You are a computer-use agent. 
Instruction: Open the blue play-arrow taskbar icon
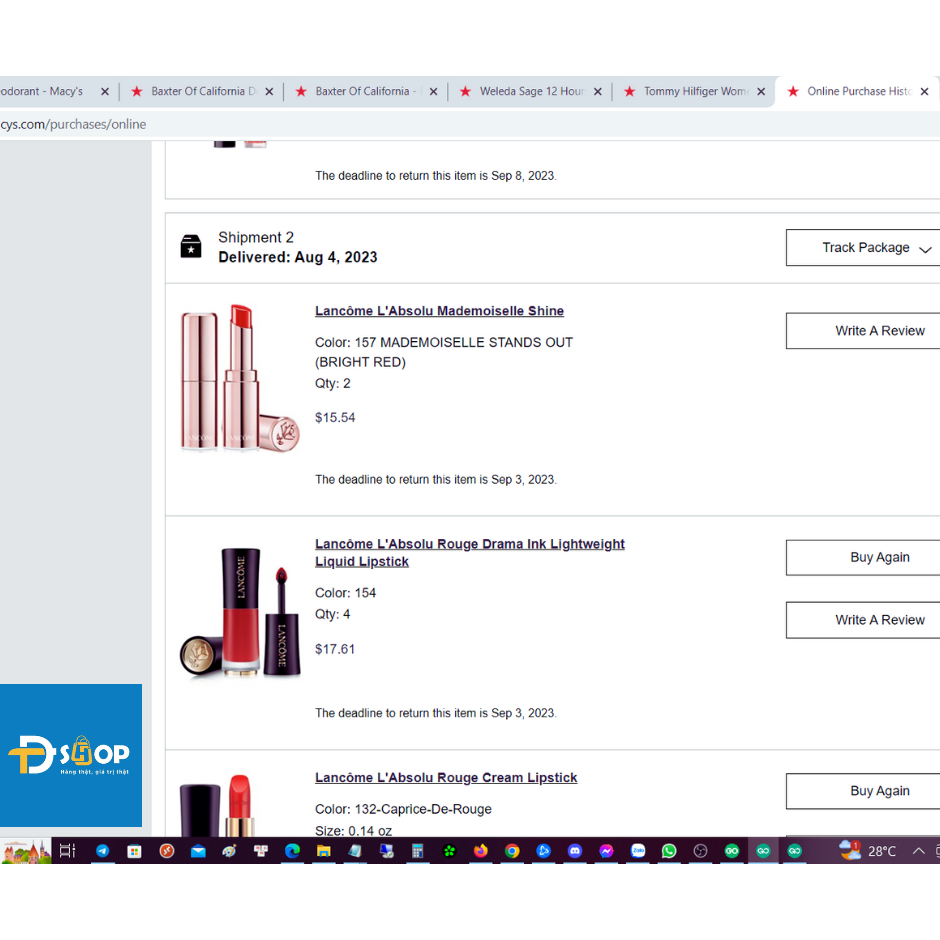(x=544, y=851)
